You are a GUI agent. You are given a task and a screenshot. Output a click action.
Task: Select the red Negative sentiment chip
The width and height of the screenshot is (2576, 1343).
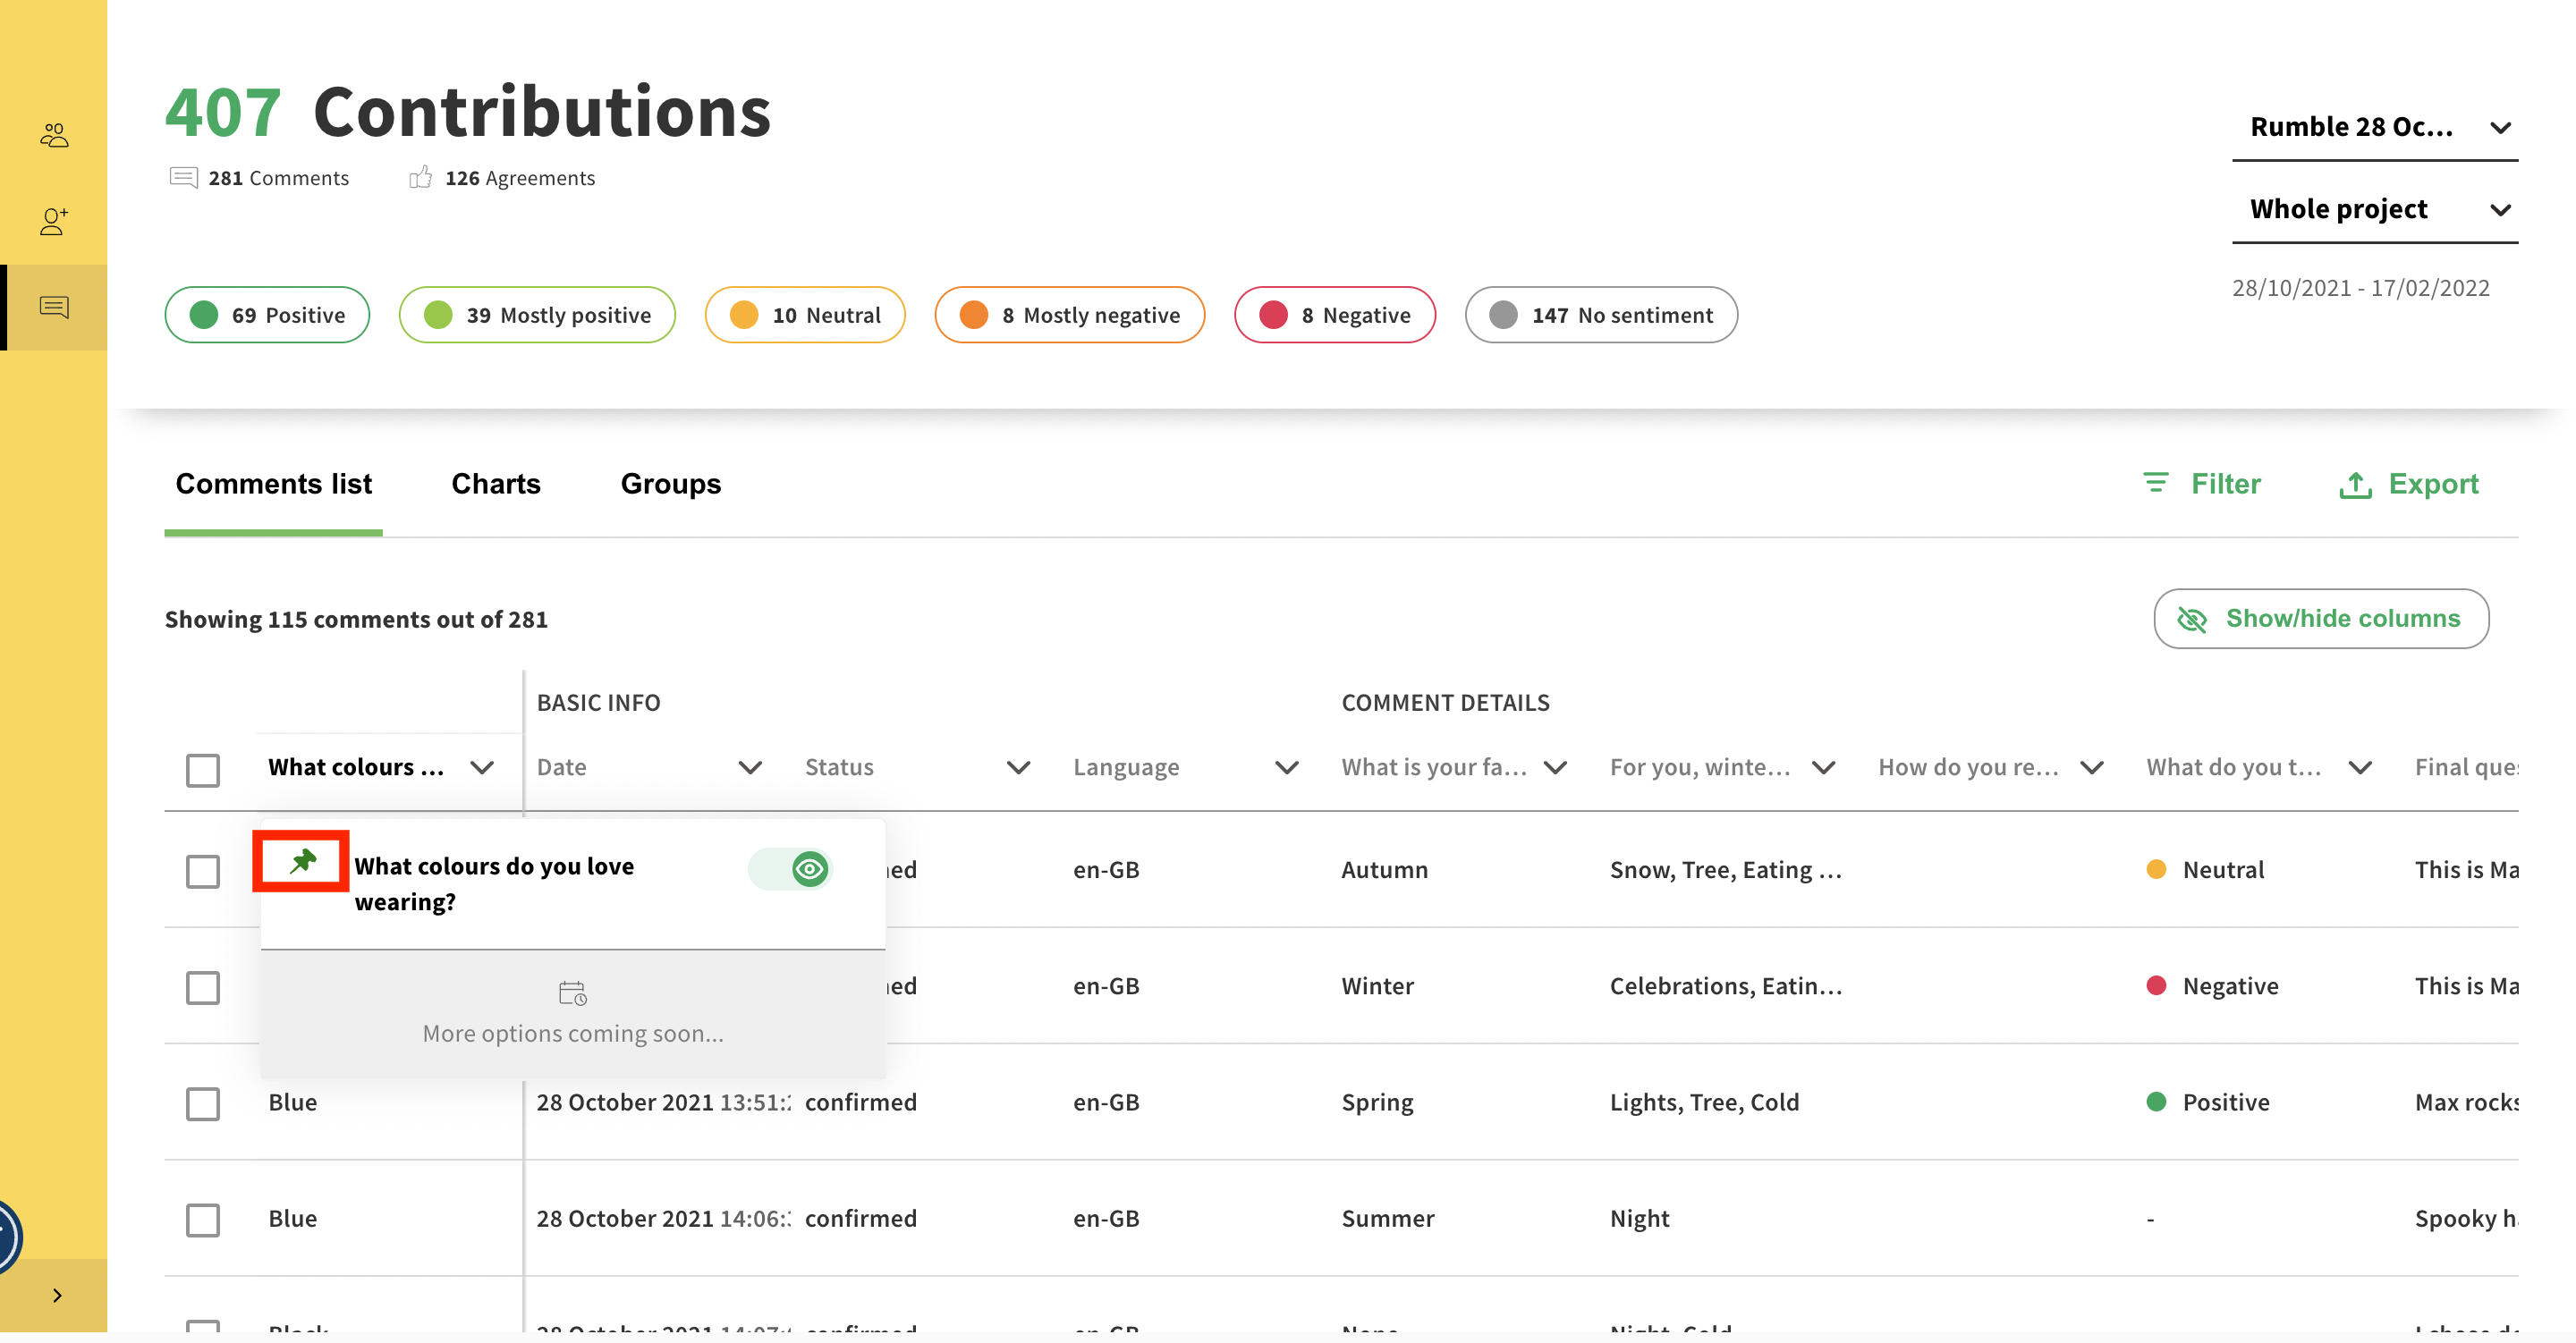point(1334,315)
